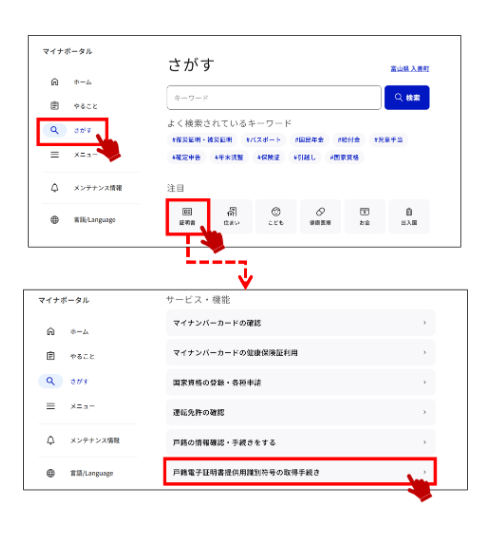Viewport: 501px width, 537px height.
Task: Click the ホーム house icon beside the サービス・機能 list
Action: (50, 331)
